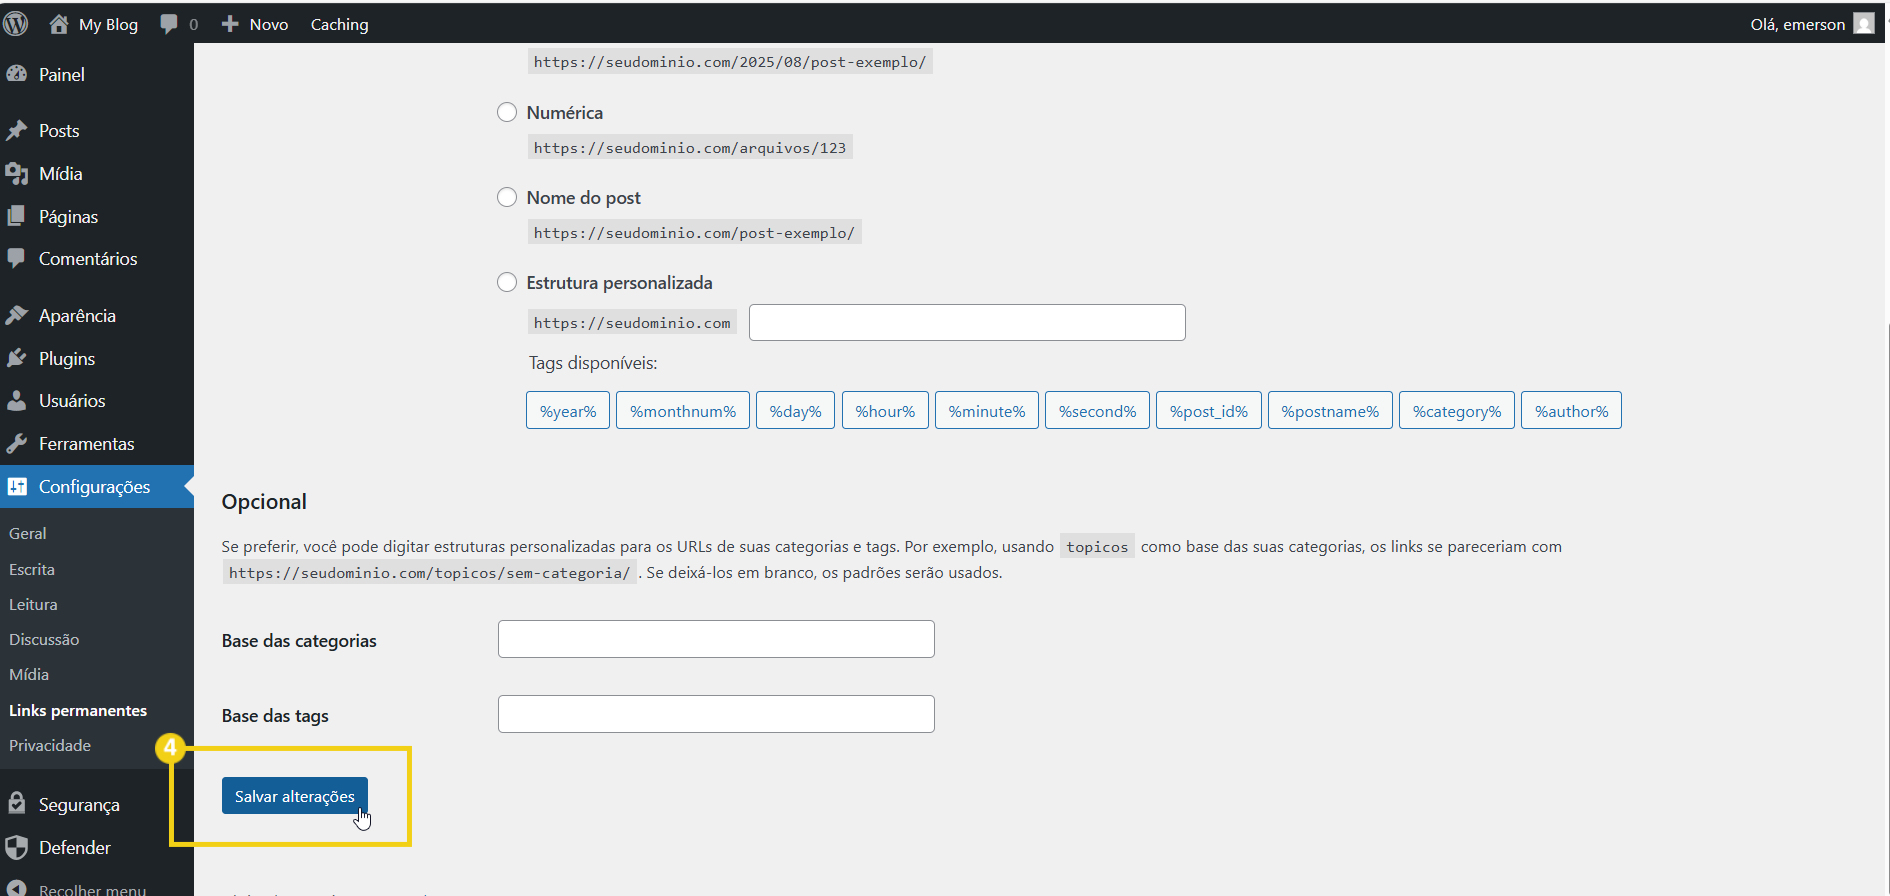
Task: Open the My Blog home icon
Action: coord(59,24)
